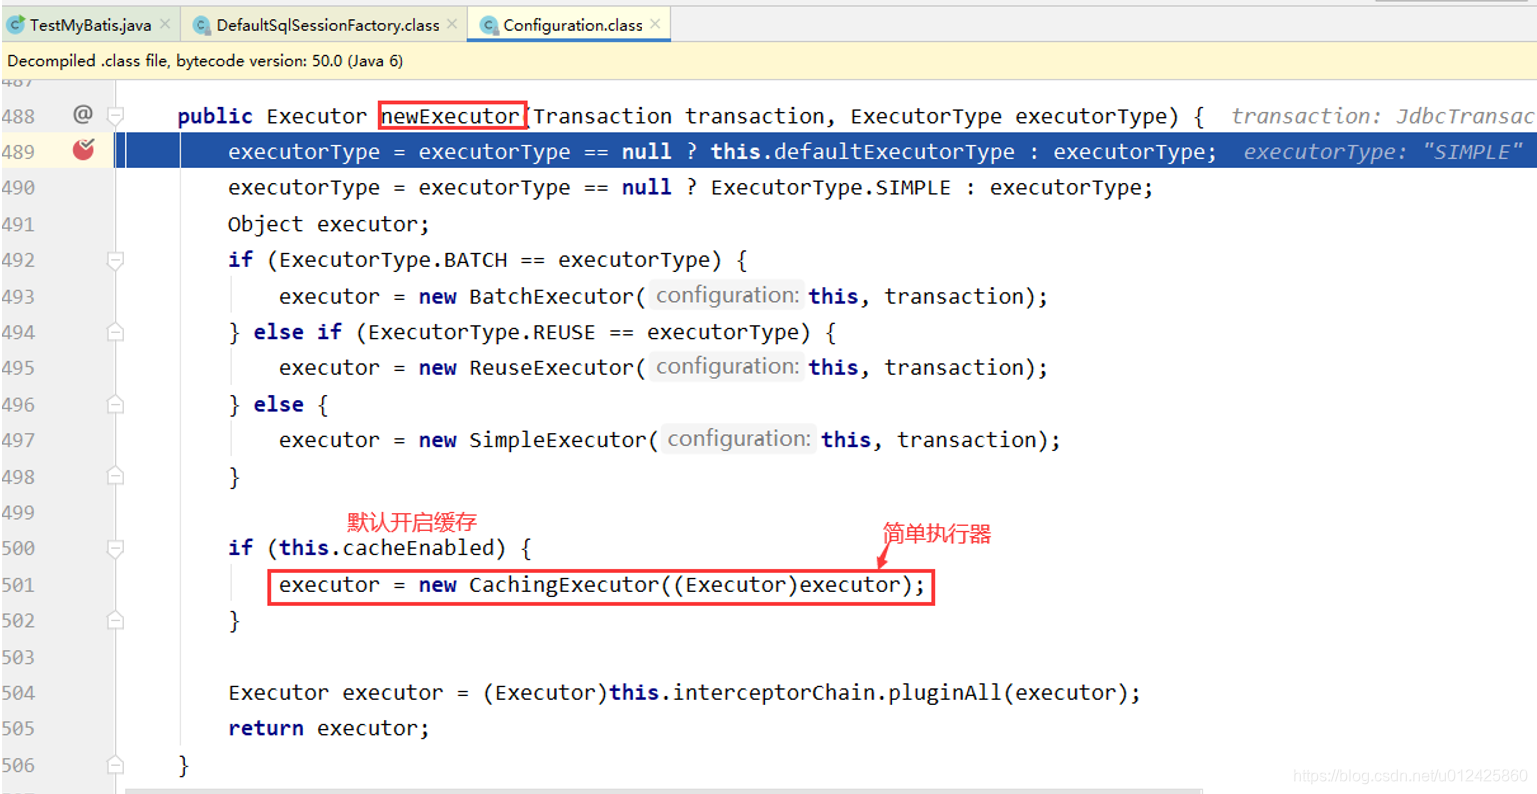The width and height of the screenshot is (1537, 794).
Task: Click the @ gutter marker on line 488
Action: pos(83,114)
